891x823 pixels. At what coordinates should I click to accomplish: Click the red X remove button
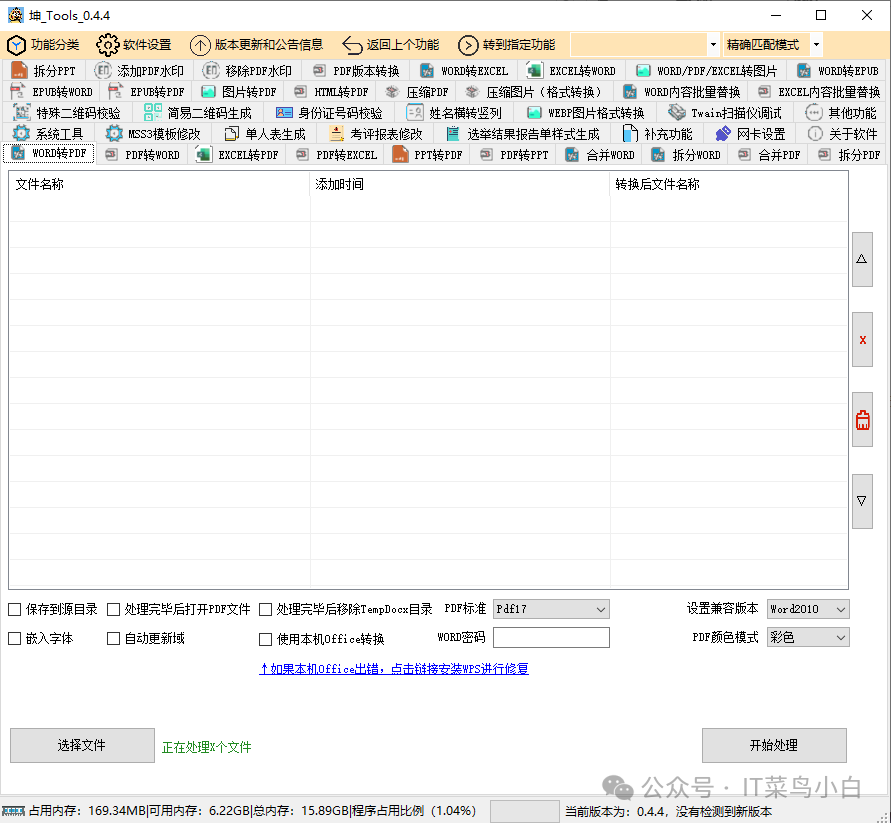862,340
